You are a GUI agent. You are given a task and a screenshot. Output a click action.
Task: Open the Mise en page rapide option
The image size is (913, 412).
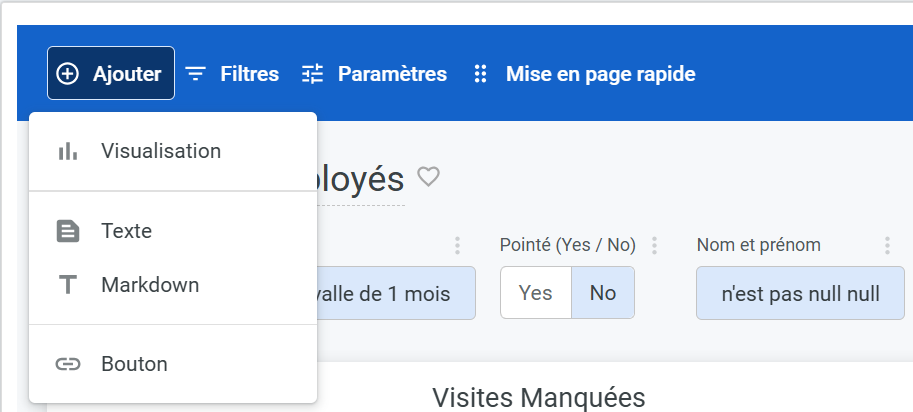(x=584, y=74)
